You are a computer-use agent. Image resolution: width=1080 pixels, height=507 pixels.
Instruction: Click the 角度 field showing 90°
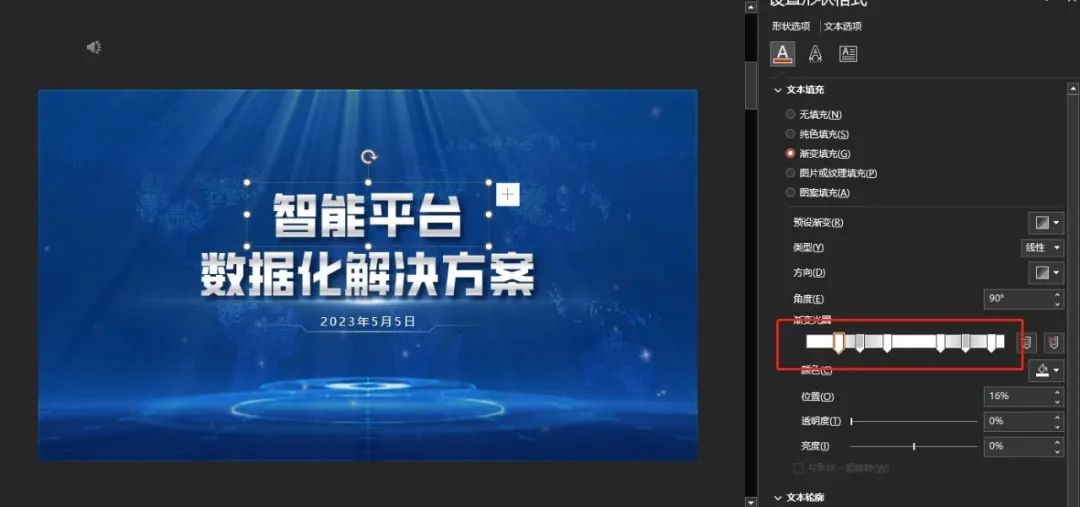point(1018,299)
